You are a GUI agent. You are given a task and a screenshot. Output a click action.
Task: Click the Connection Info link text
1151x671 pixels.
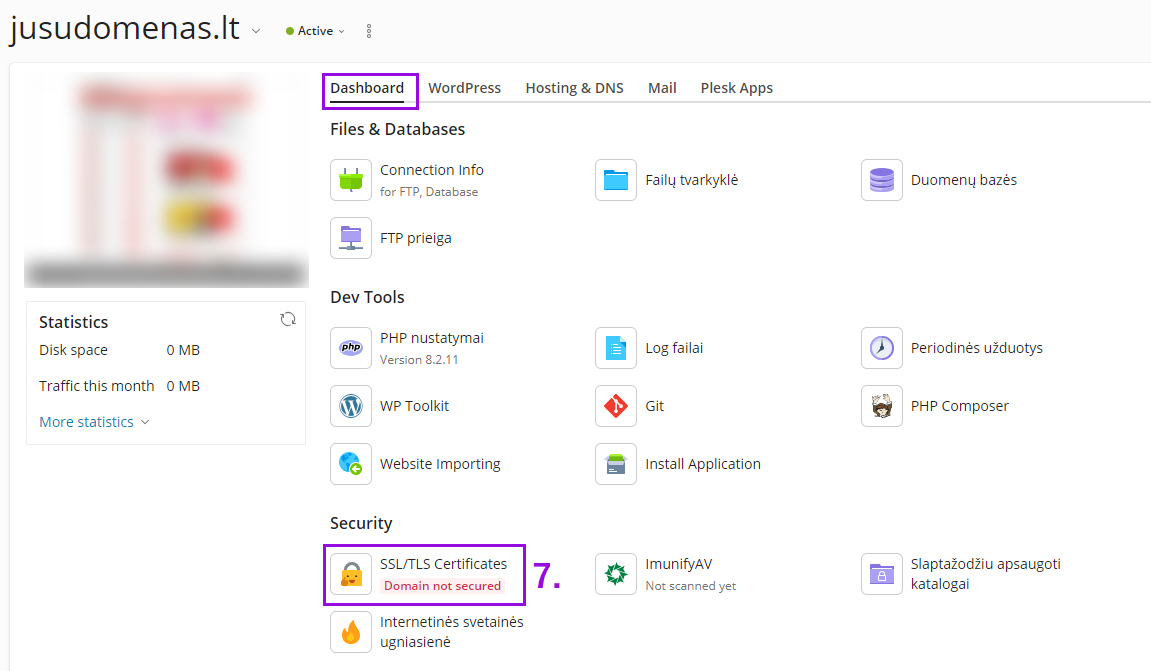pos(432,170)
